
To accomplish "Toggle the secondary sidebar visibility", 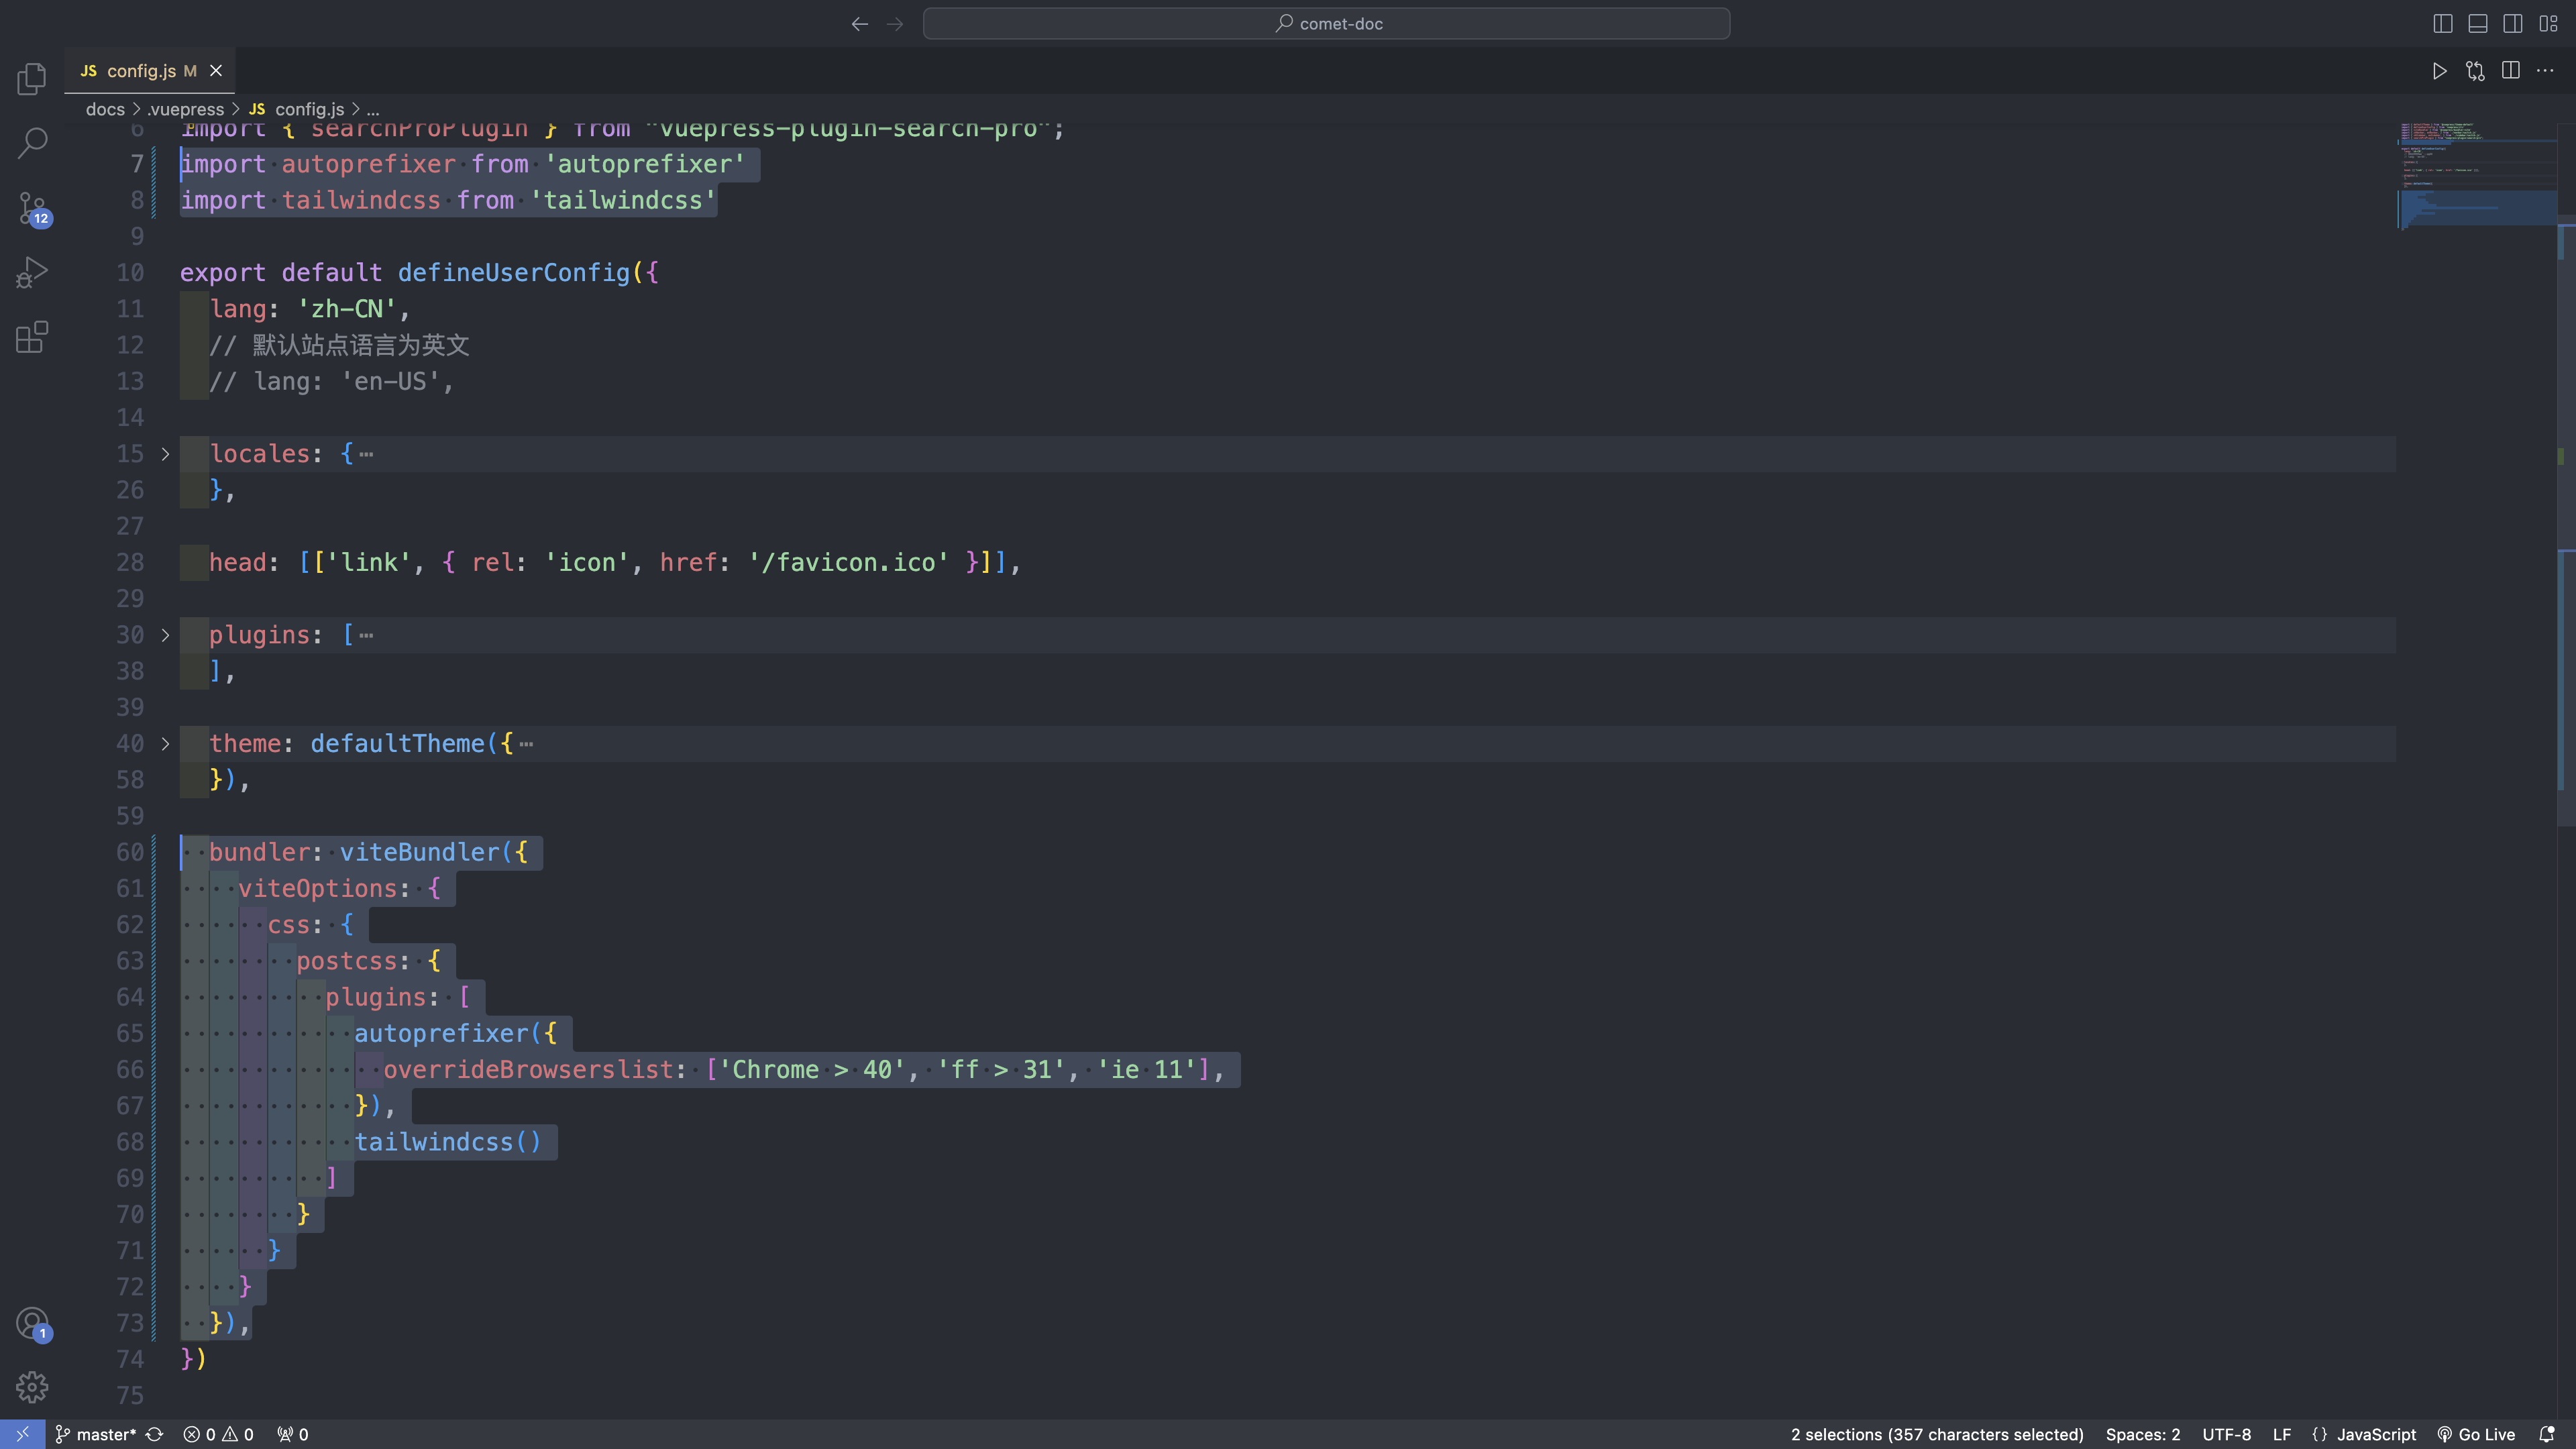I will [x=2513, y=23].
